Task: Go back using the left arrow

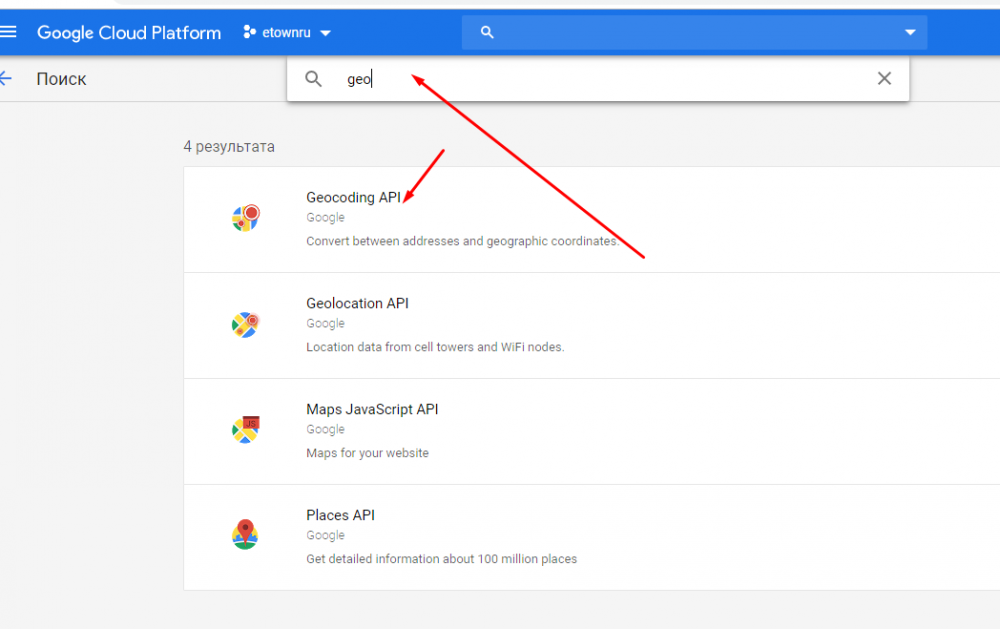Action: point(7,78)
